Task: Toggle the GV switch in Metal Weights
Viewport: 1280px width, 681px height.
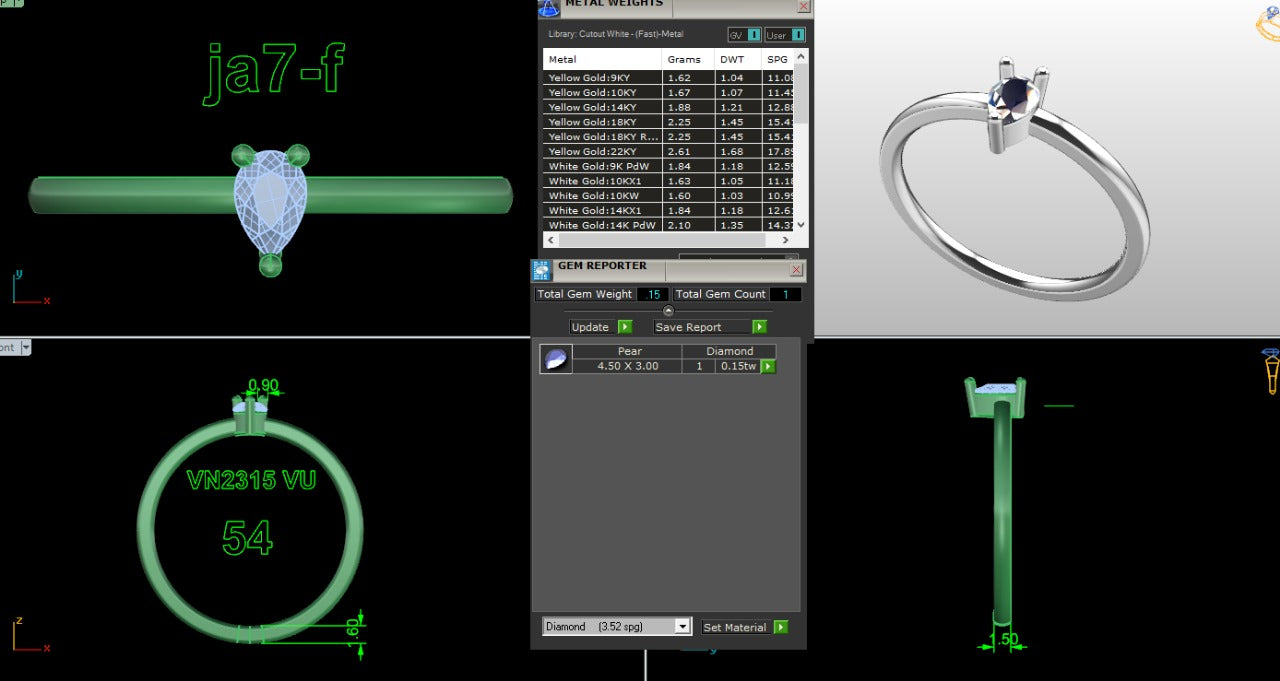Action: [744, 35]
